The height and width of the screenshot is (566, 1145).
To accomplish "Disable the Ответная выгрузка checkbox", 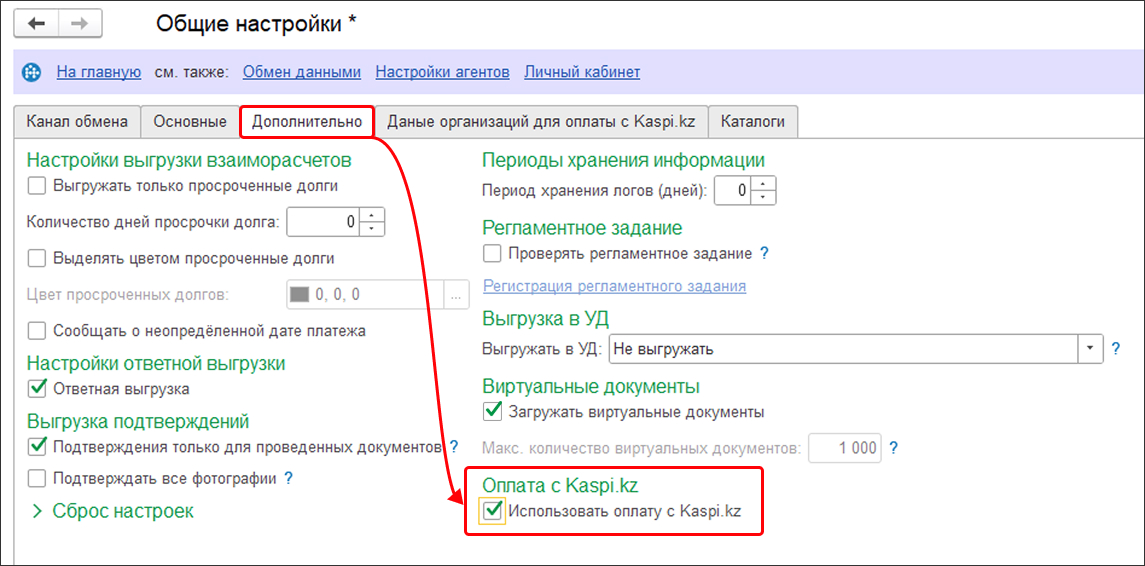I will [x=37, y=389].
